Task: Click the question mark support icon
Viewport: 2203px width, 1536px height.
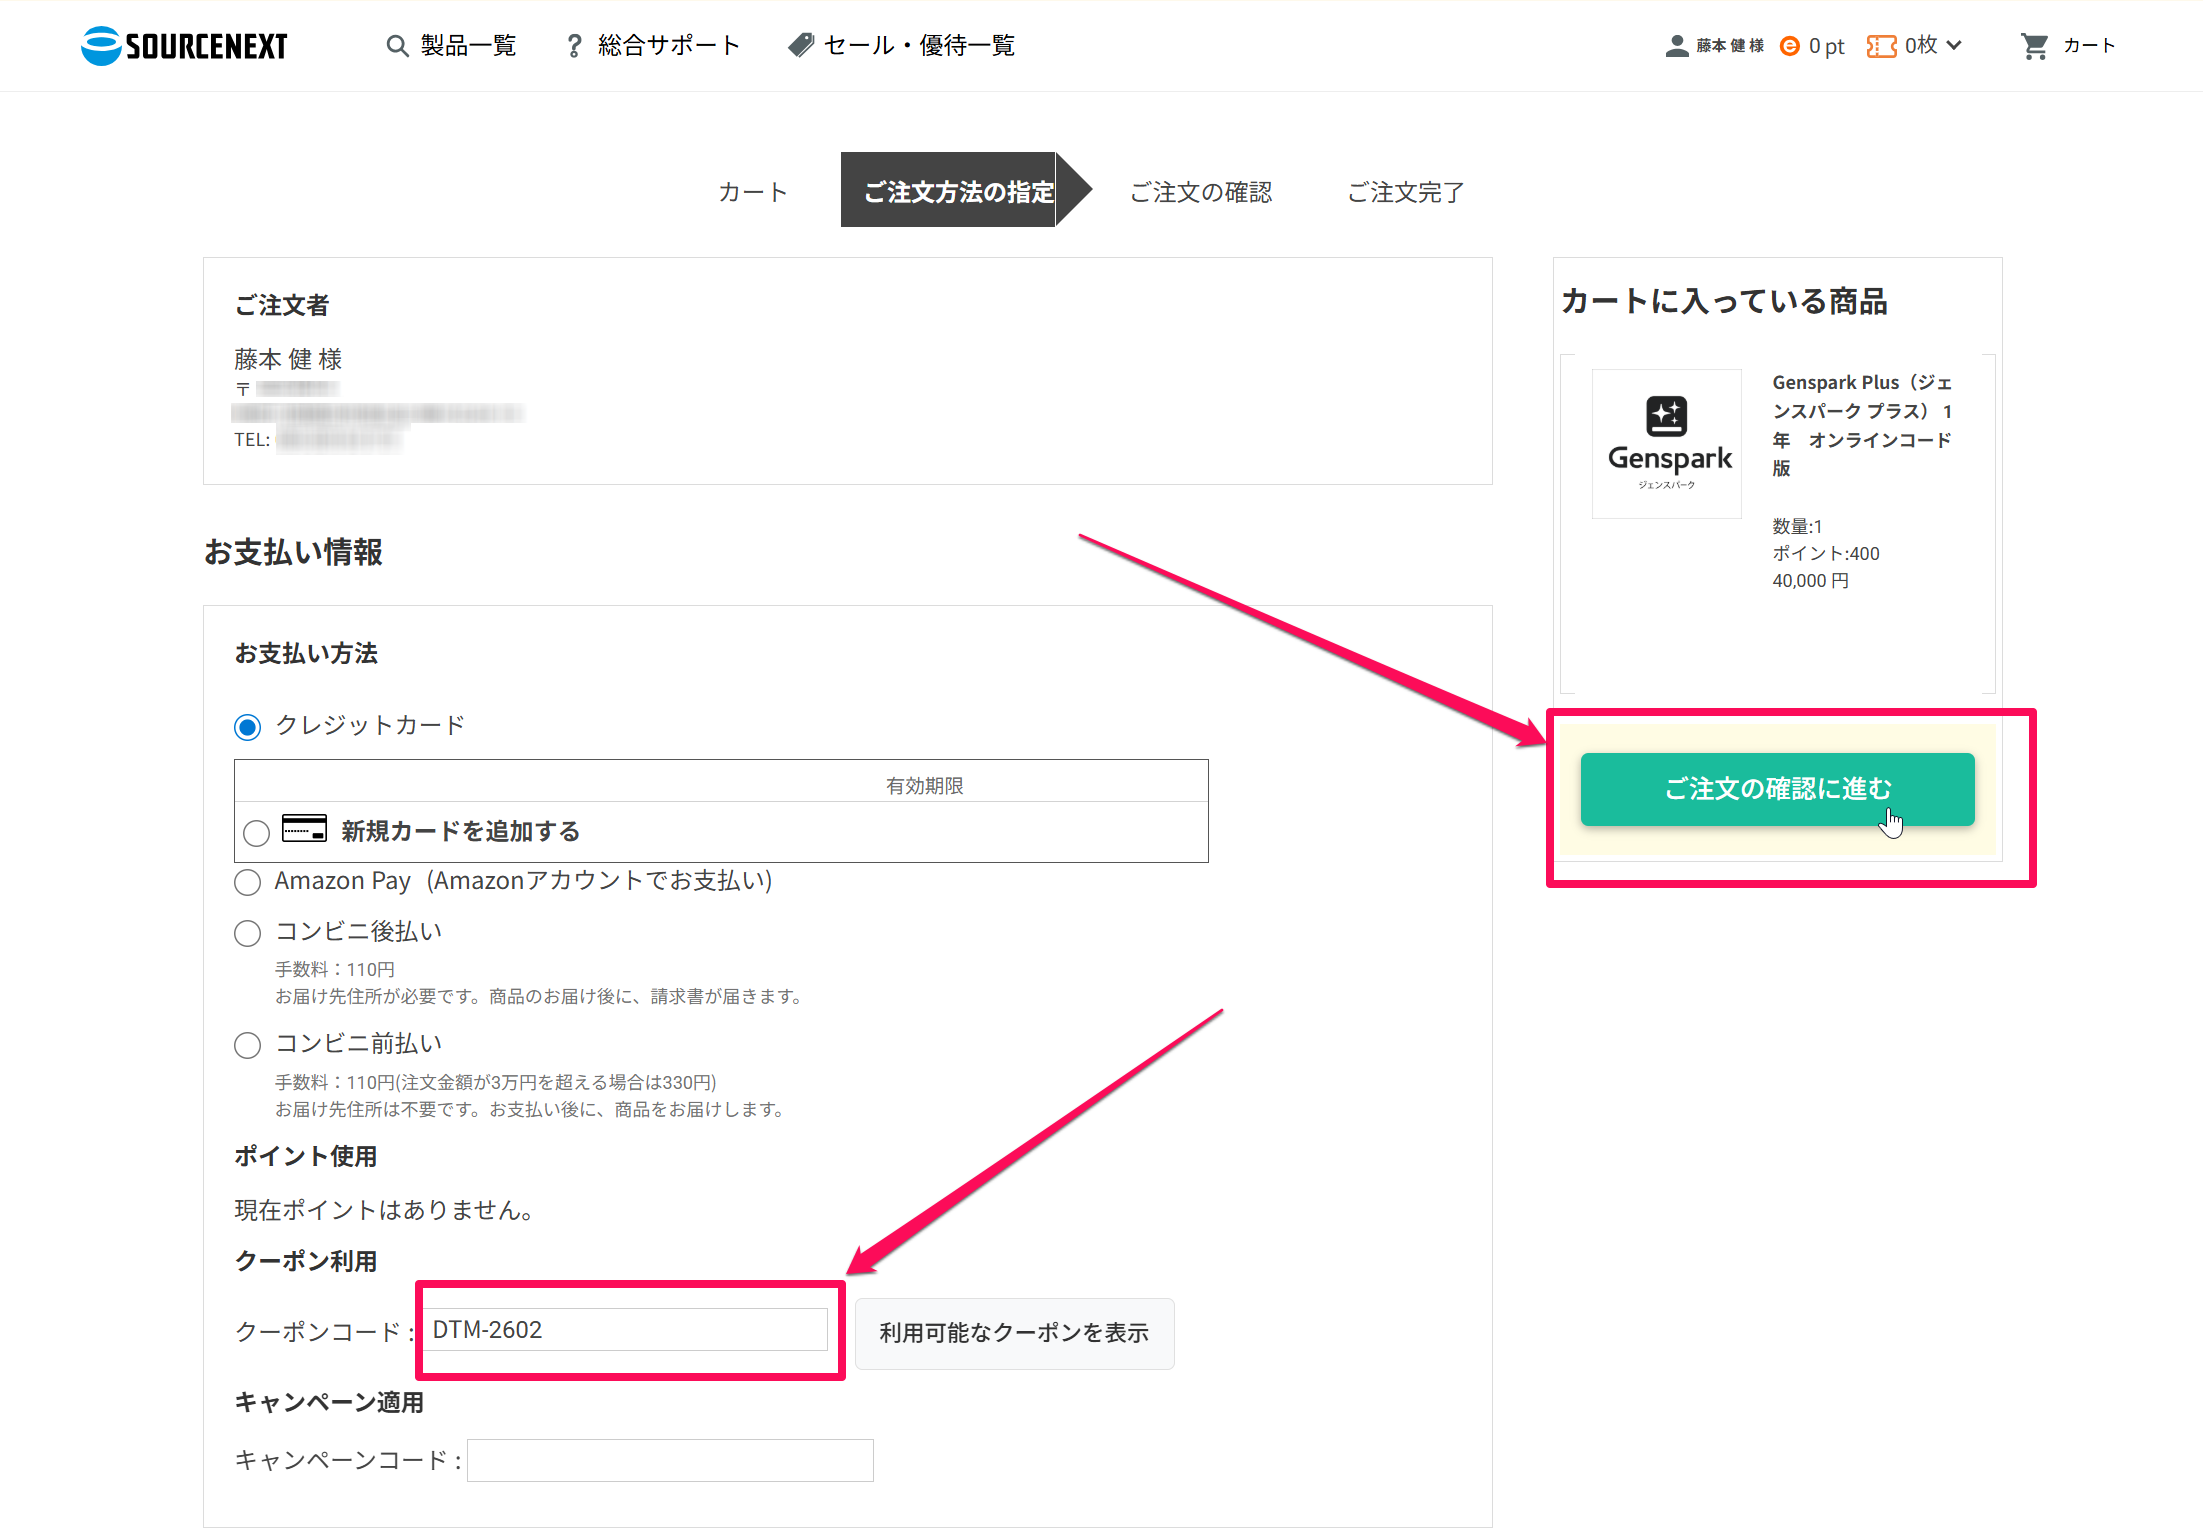Action: click(574, 46)
